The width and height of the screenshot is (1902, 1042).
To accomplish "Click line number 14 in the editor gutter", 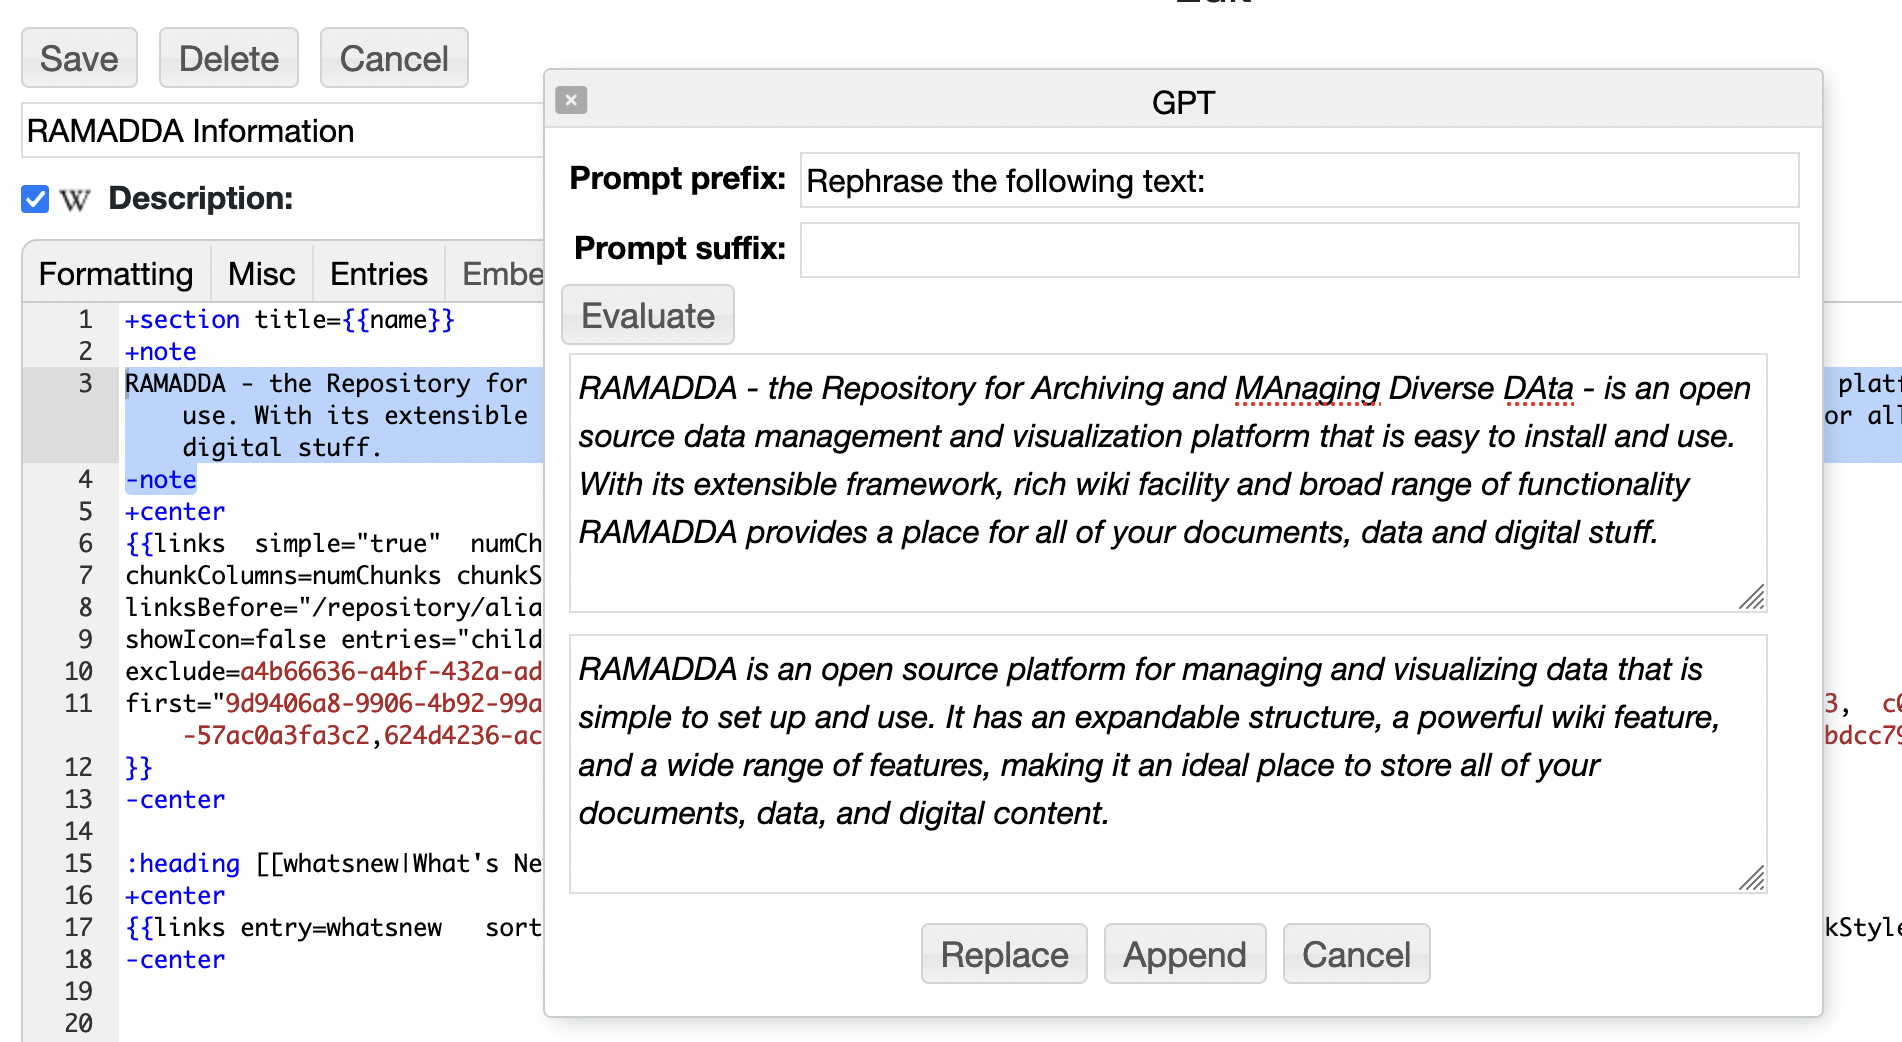I will [x=79, y=831].
